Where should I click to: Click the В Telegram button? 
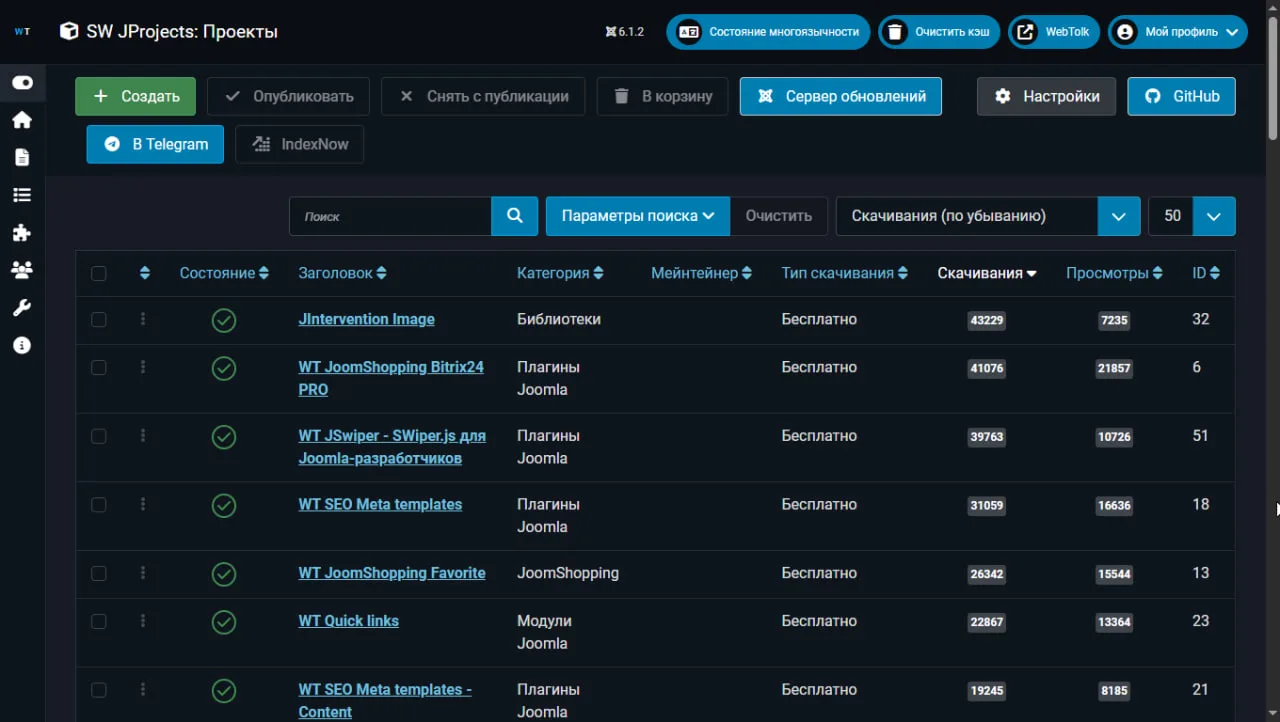coord(155,144)
